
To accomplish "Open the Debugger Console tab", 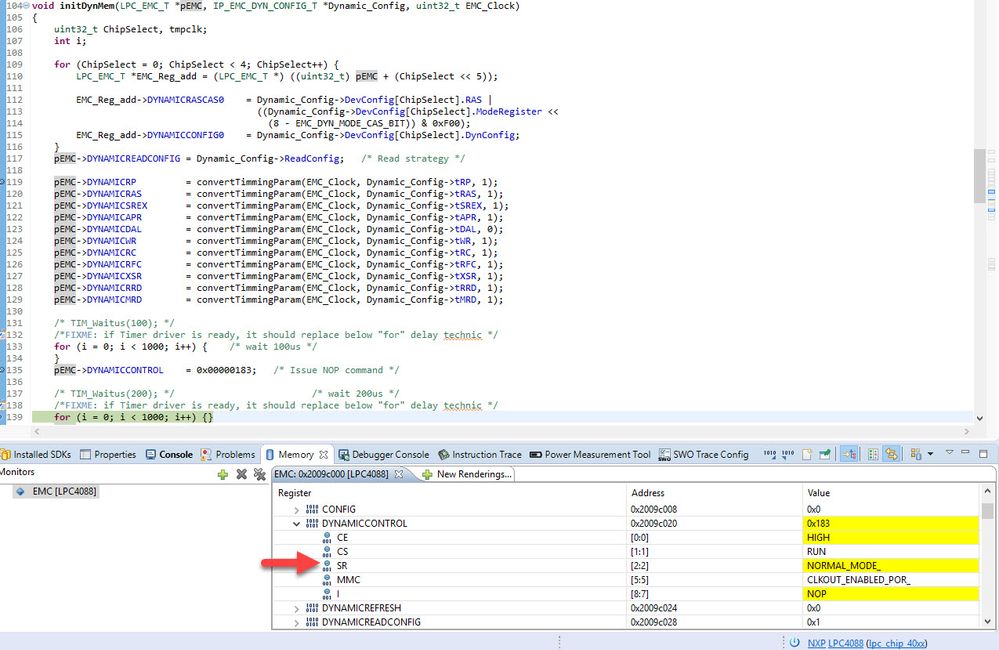I will pyautogui.click(x=384, y=454).
